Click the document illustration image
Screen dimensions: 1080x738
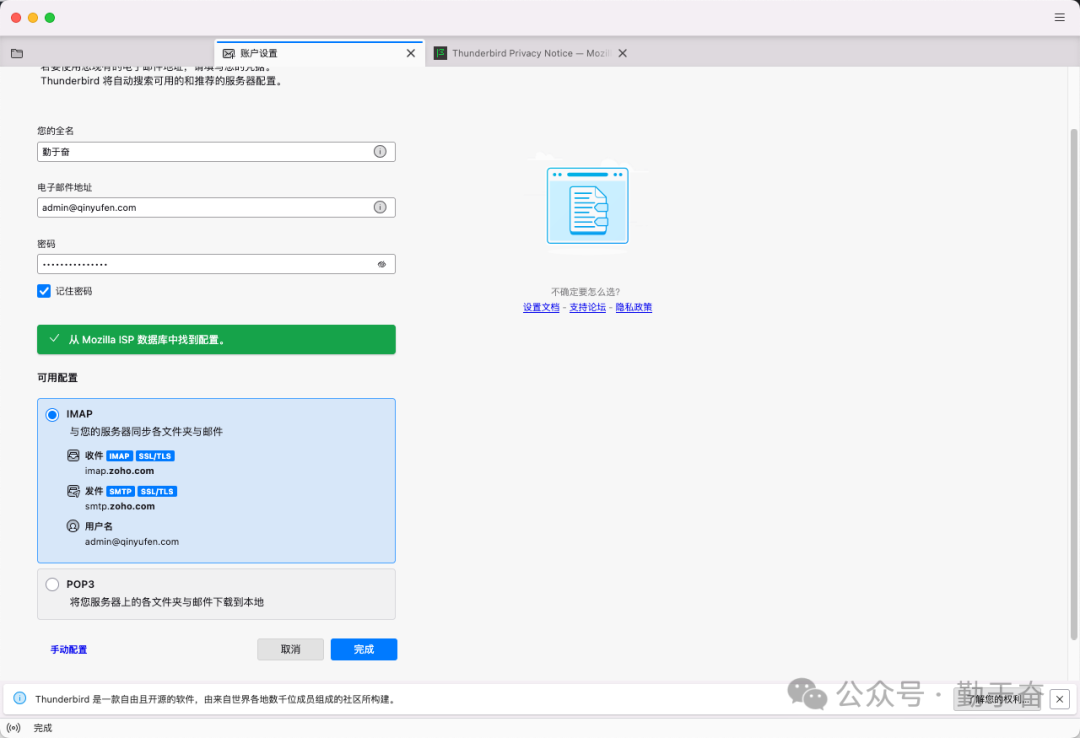[x=588, y=205]
